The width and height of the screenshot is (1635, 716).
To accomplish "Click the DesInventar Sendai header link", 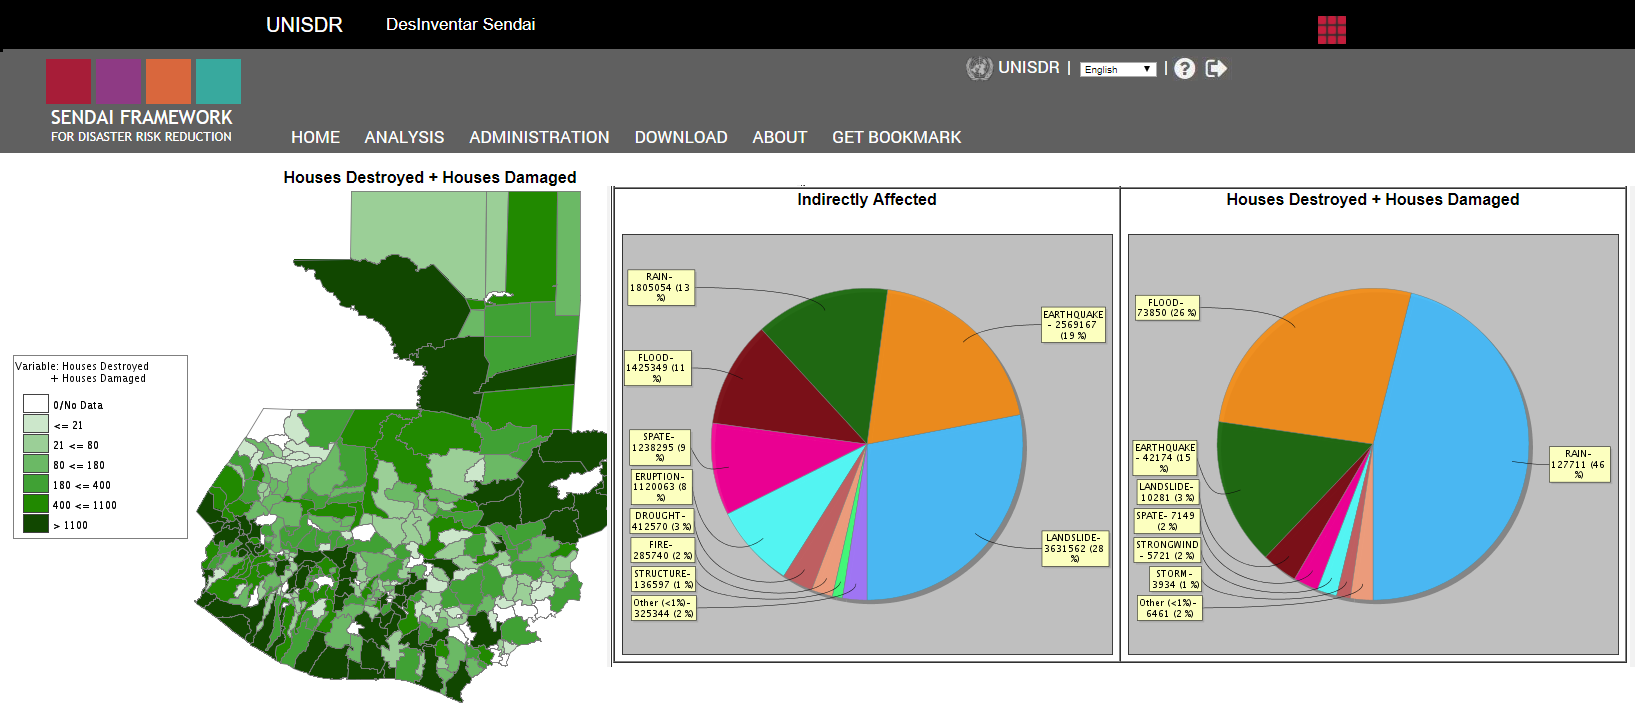I will 460,24.
